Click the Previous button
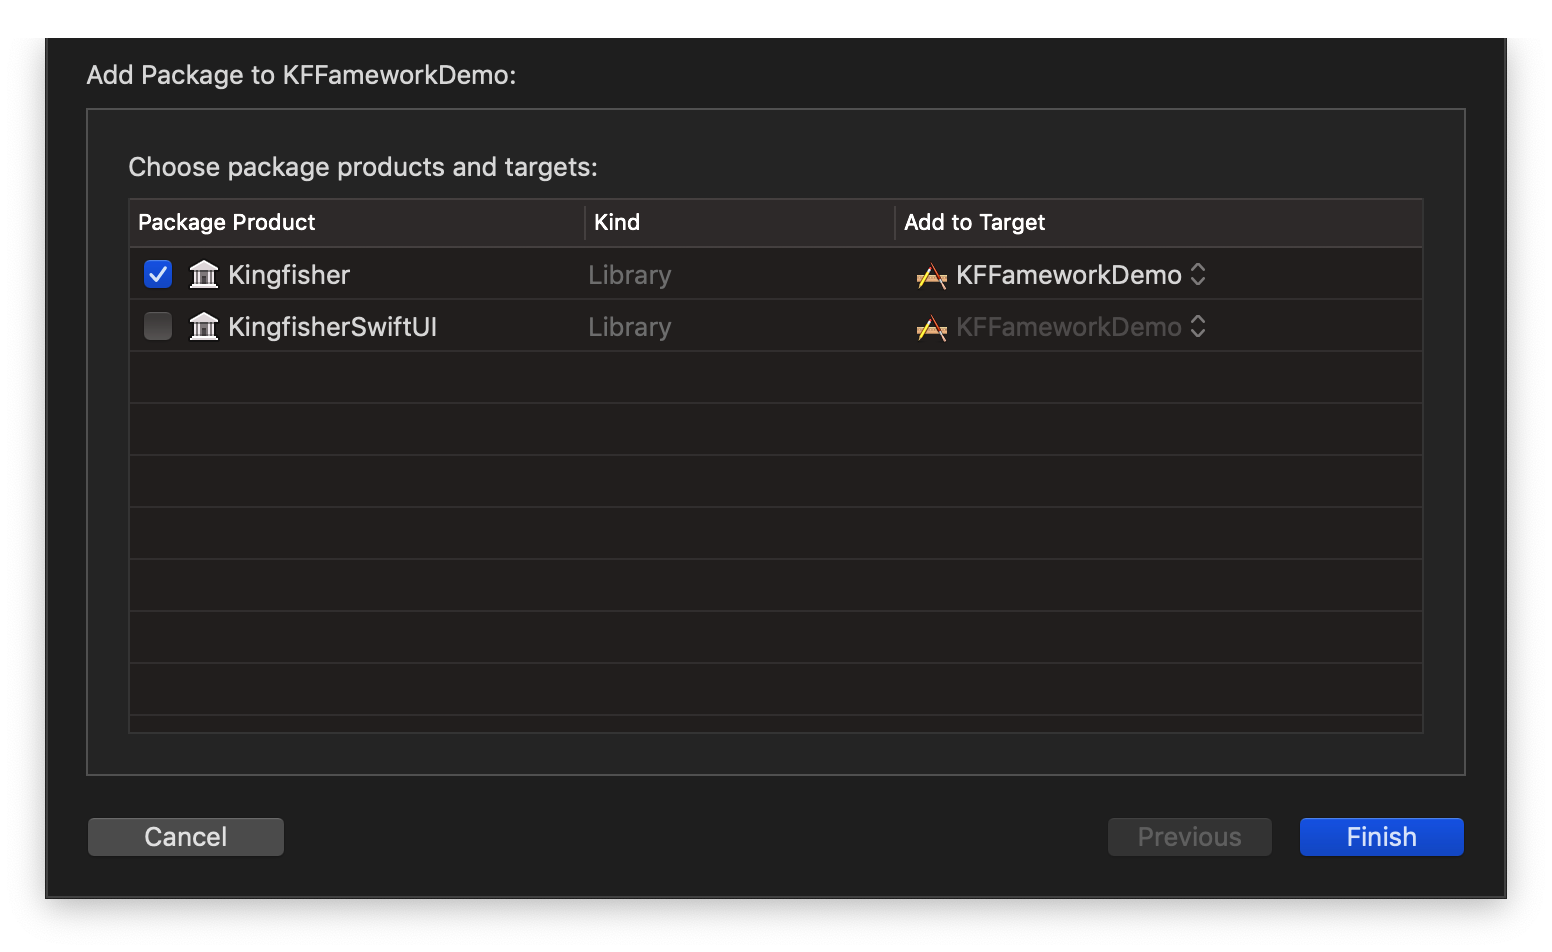This screenshot has width=1552, height=952. [1189, 837]
